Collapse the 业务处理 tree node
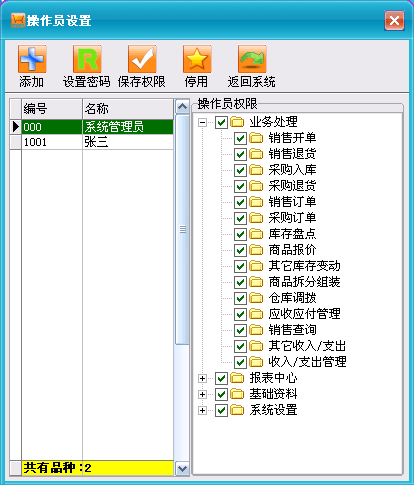 [x=202, y=122]
